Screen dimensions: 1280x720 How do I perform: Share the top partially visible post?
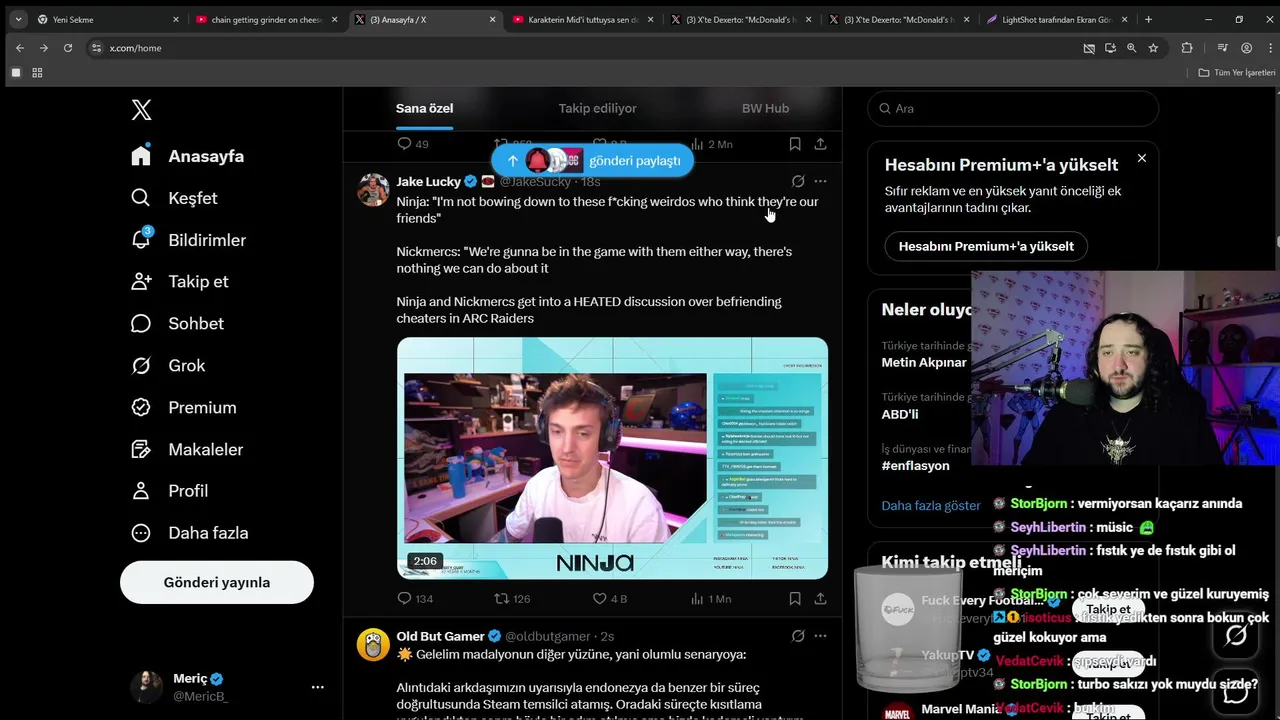click(x=820, y=144)
